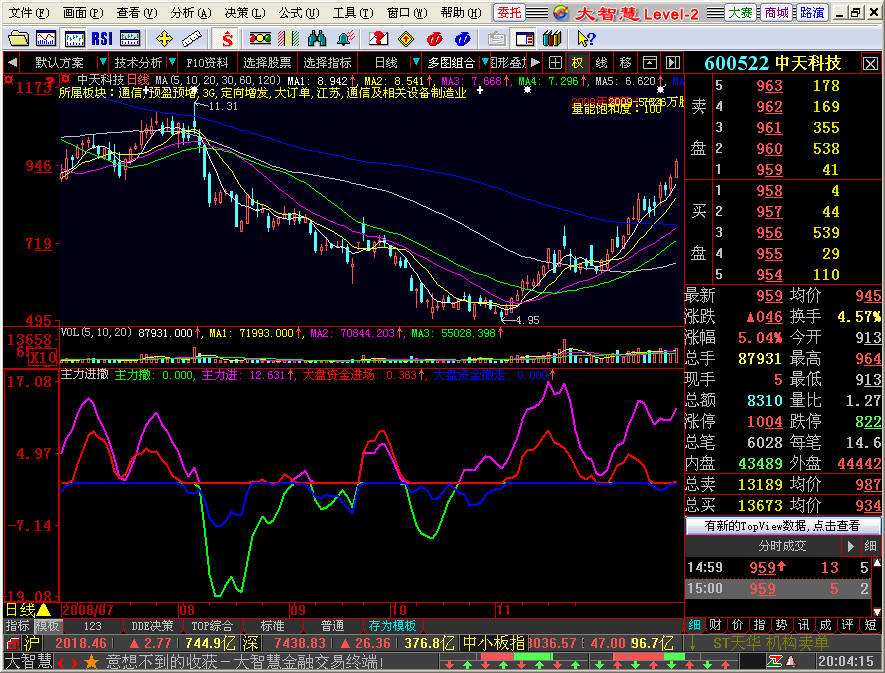Viewport: 885px width, 673px height.
Task: Toggle the 权 adjustment button
Action: (577, 63)
